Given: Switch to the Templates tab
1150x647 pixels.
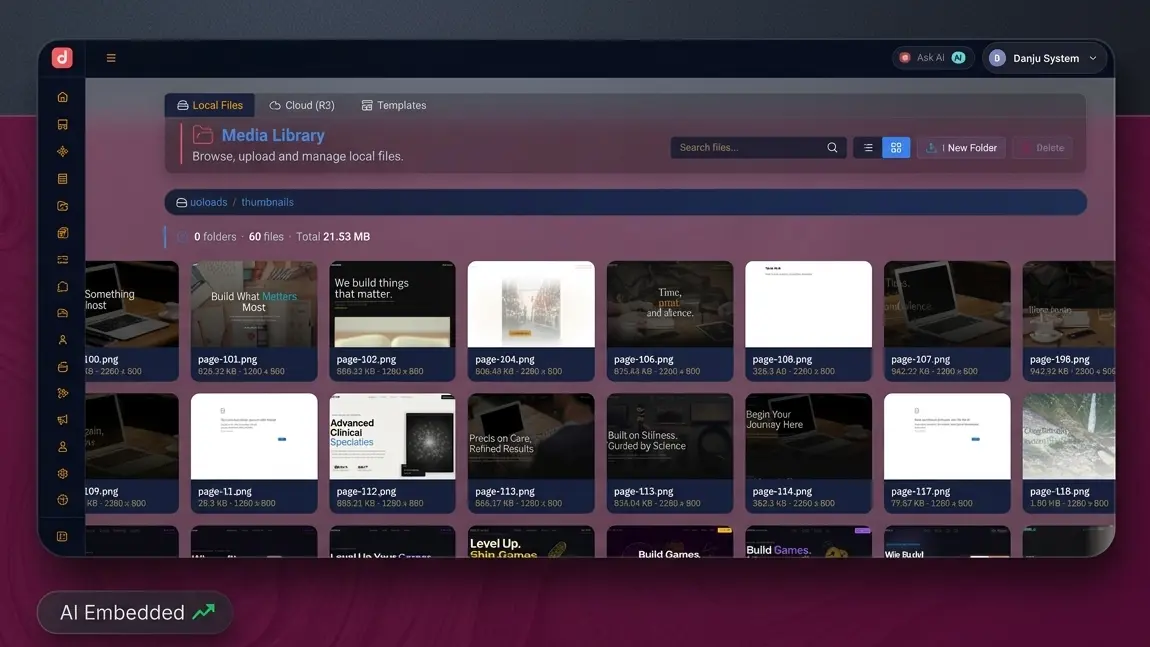Looking at the screenshot, I should point(394,105).
